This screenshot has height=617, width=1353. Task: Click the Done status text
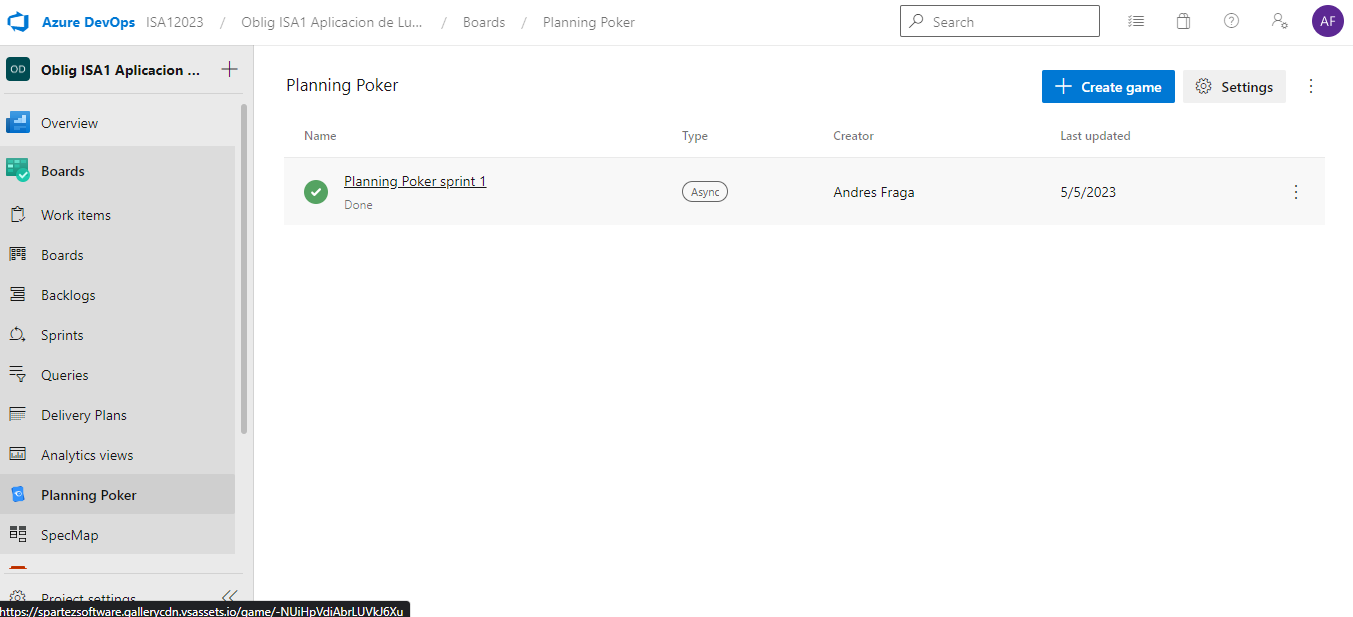pos(358,205)
